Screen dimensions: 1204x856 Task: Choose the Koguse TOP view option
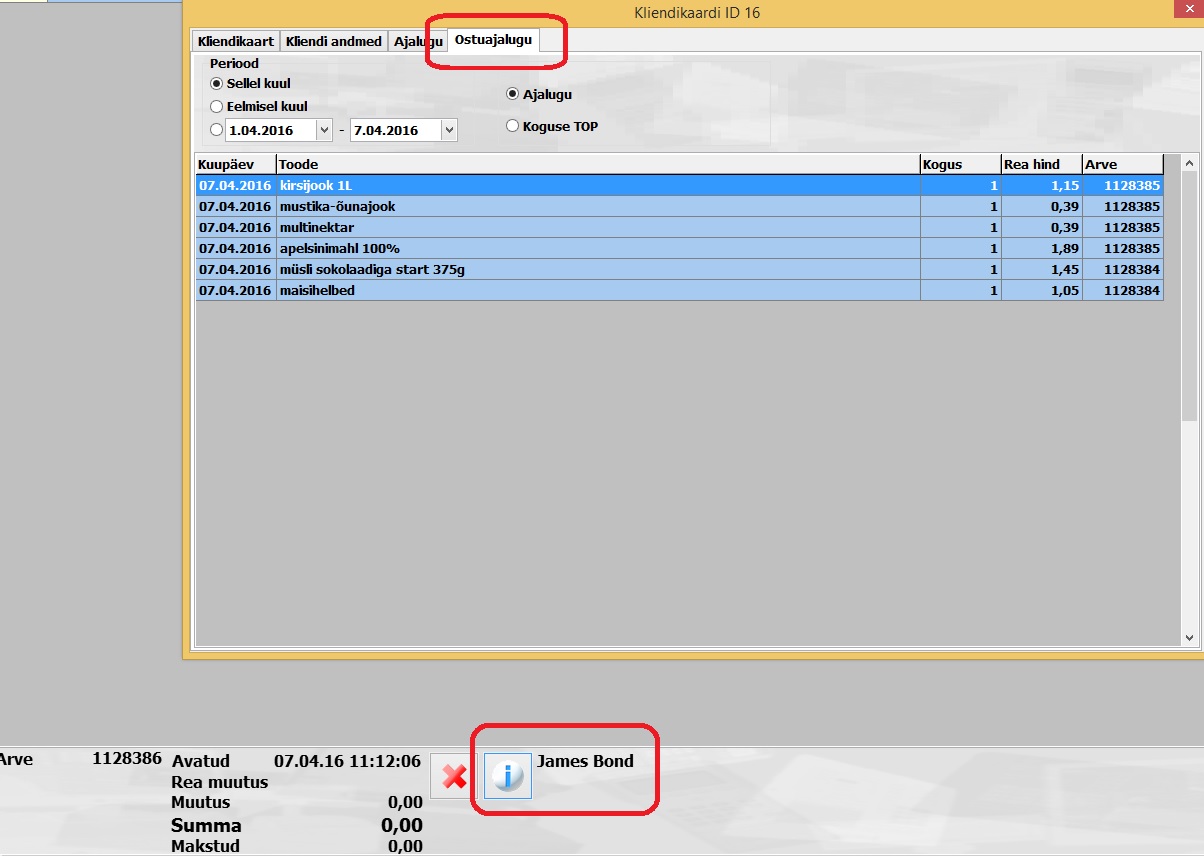513,126
